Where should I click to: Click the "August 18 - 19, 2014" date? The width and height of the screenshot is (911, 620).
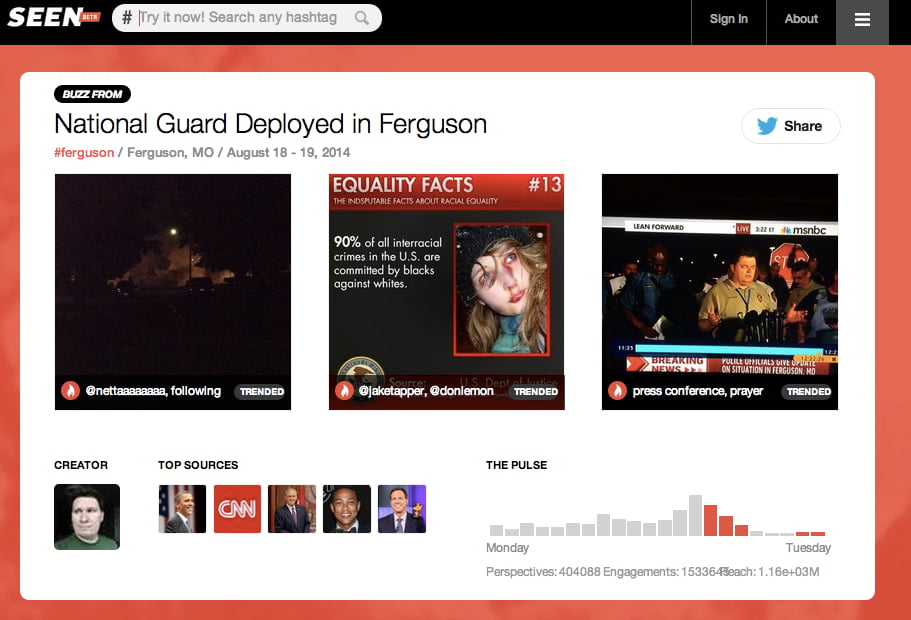pos(288,152)
